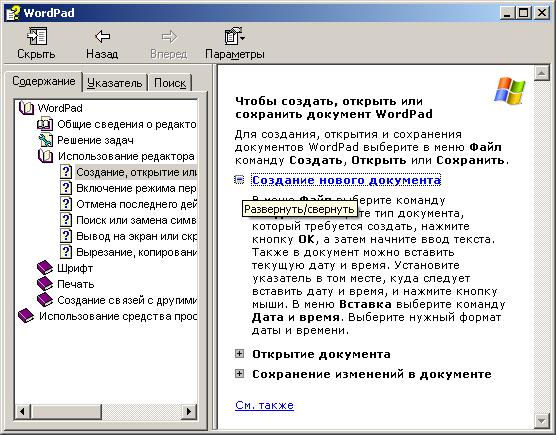
Task: Click content pane scroll up arrow
Action: (x=541, y=73)
